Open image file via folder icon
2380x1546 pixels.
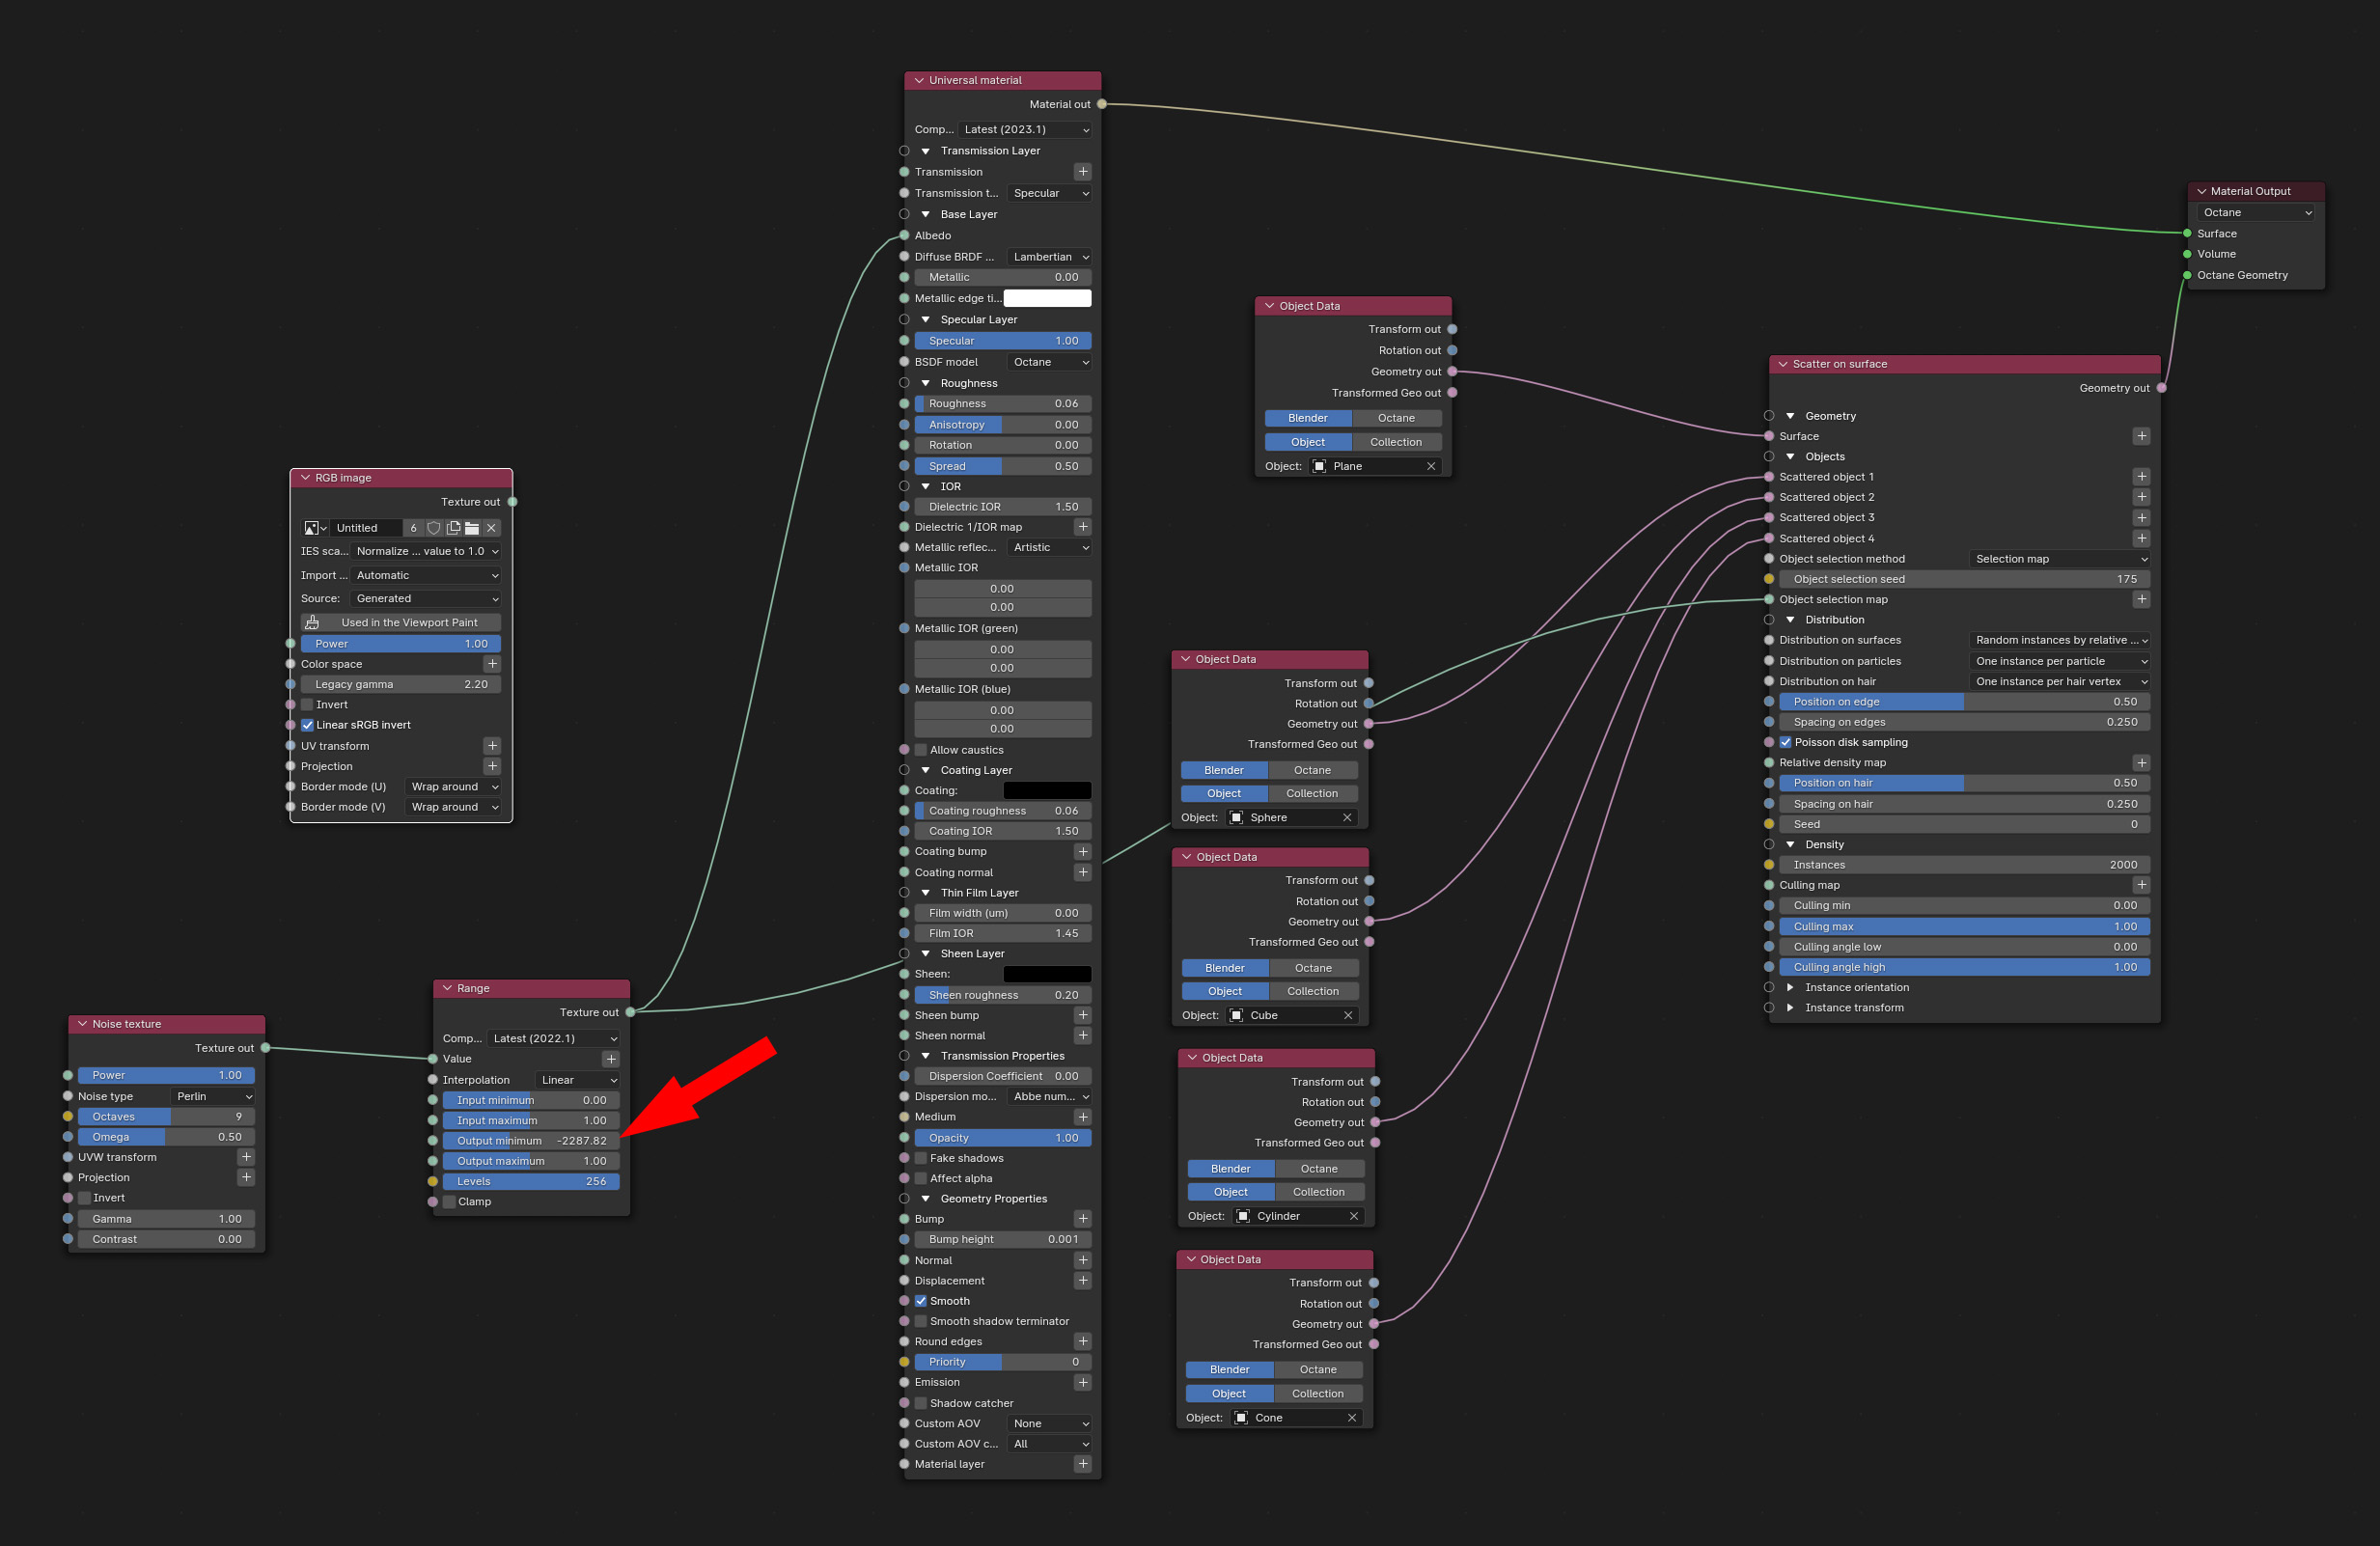click(472, 528)
